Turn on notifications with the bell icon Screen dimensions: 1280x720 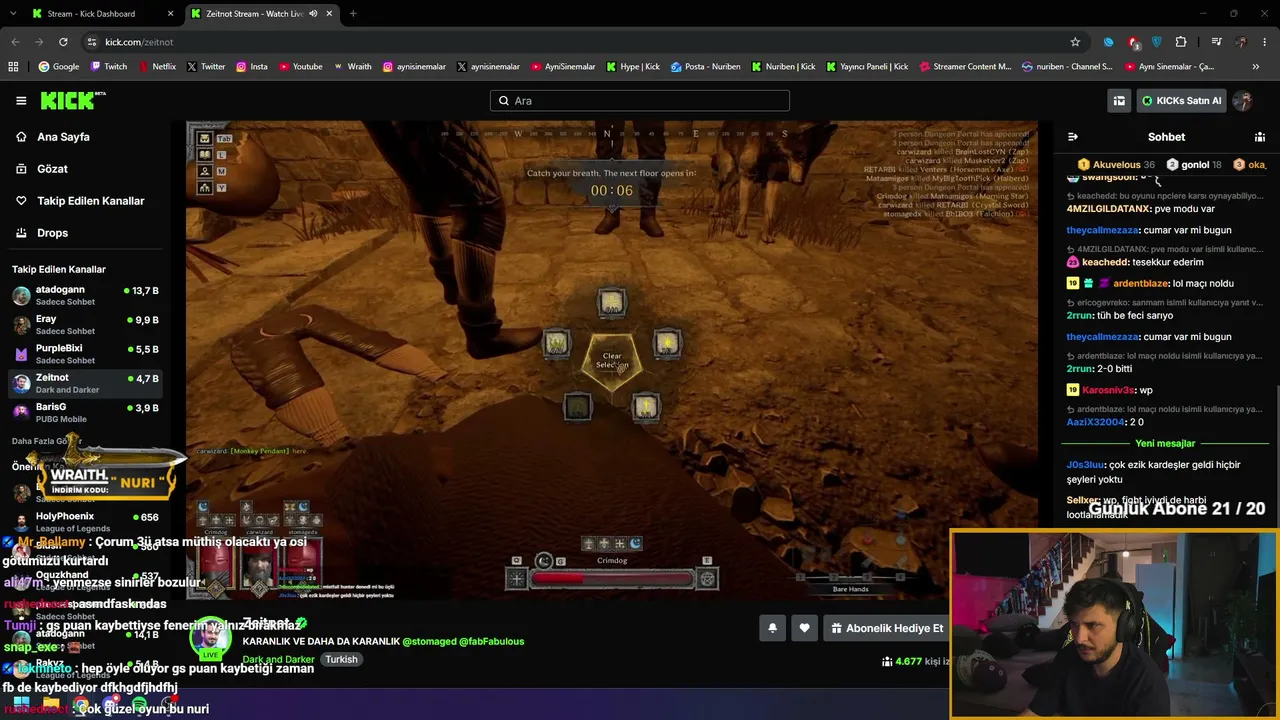(x=772, y=628)
